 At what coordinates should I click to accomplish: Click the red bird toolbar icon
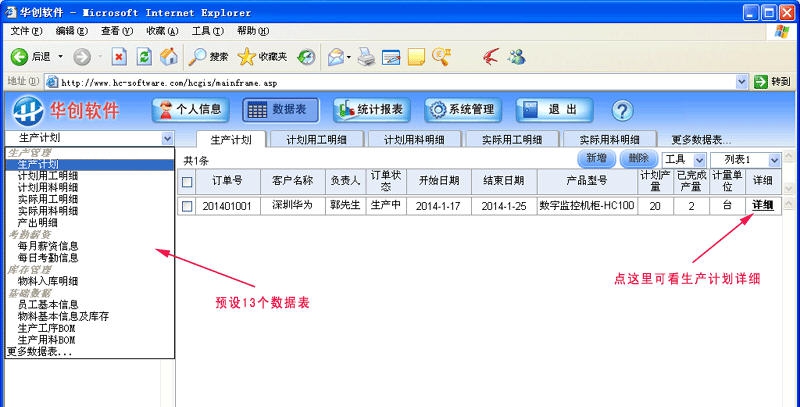tap(491, 57)
